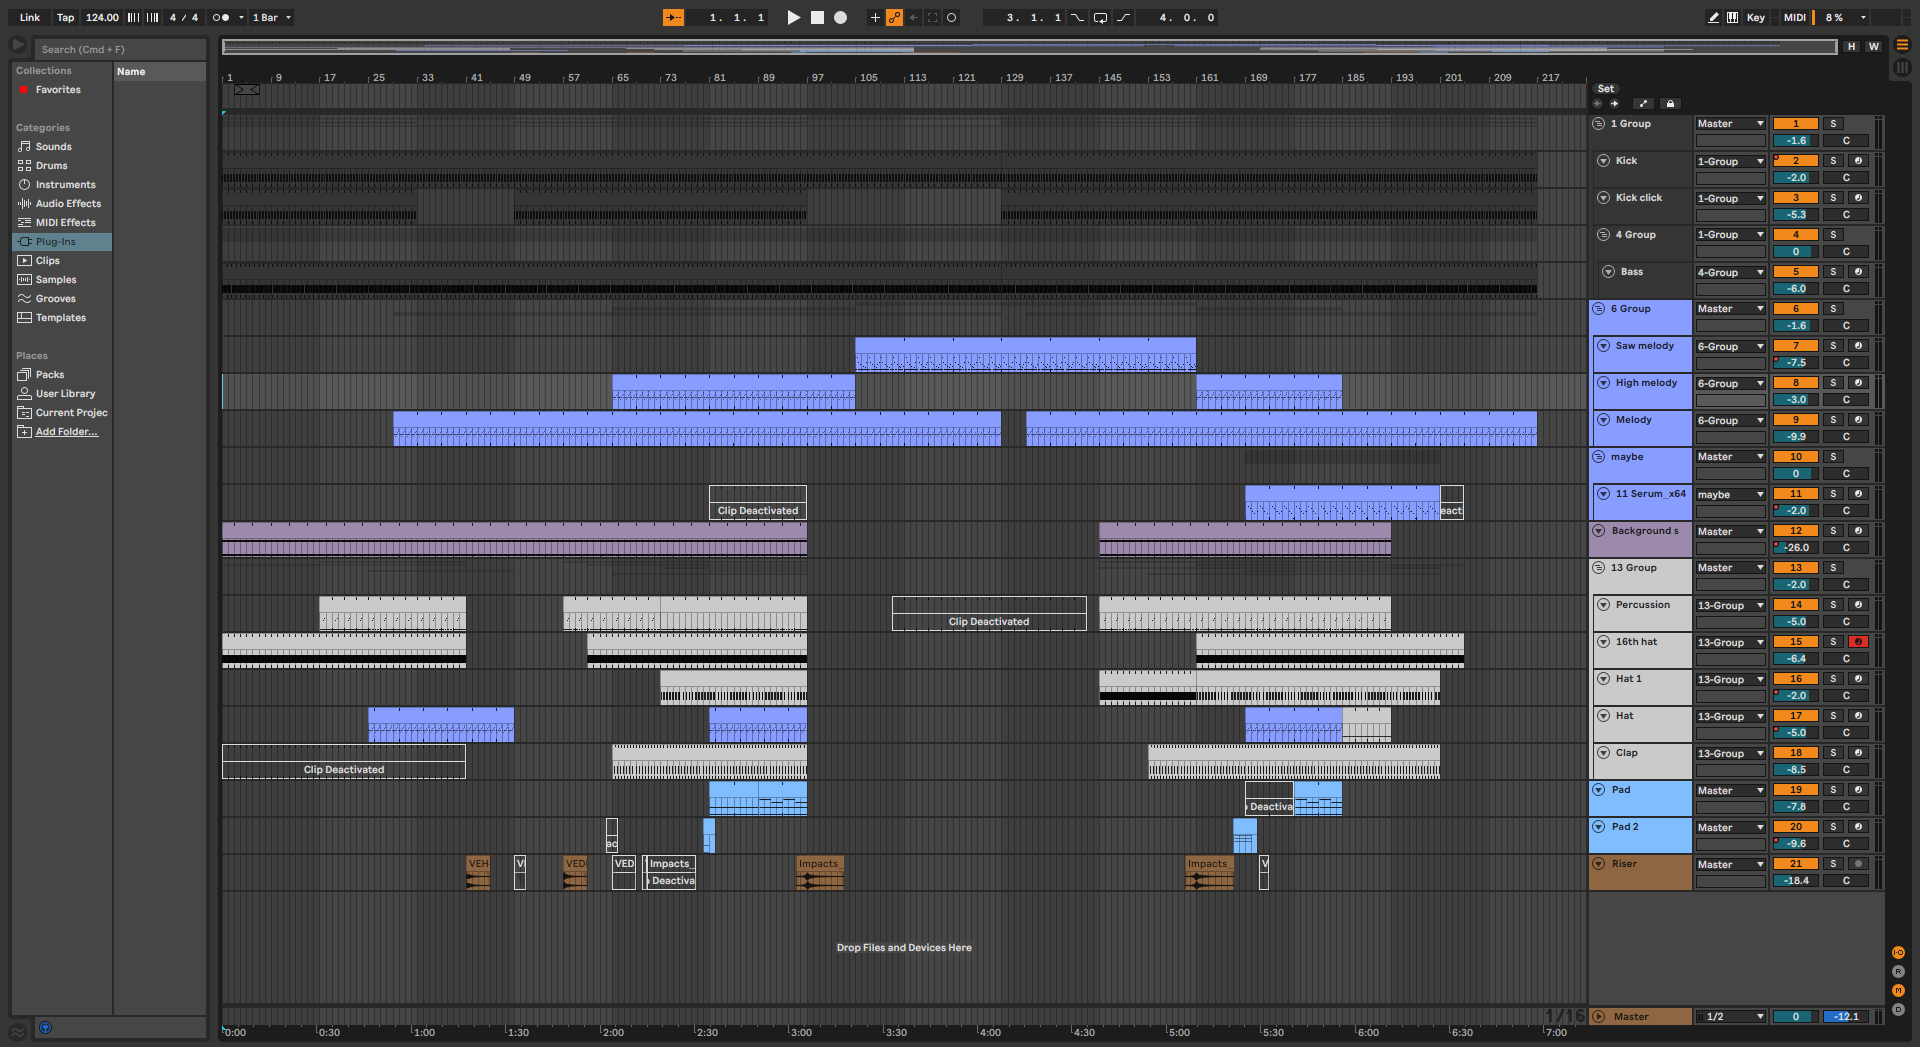
Task: Click the tempo field showing 124.00
Action: [x=102, y=17]
